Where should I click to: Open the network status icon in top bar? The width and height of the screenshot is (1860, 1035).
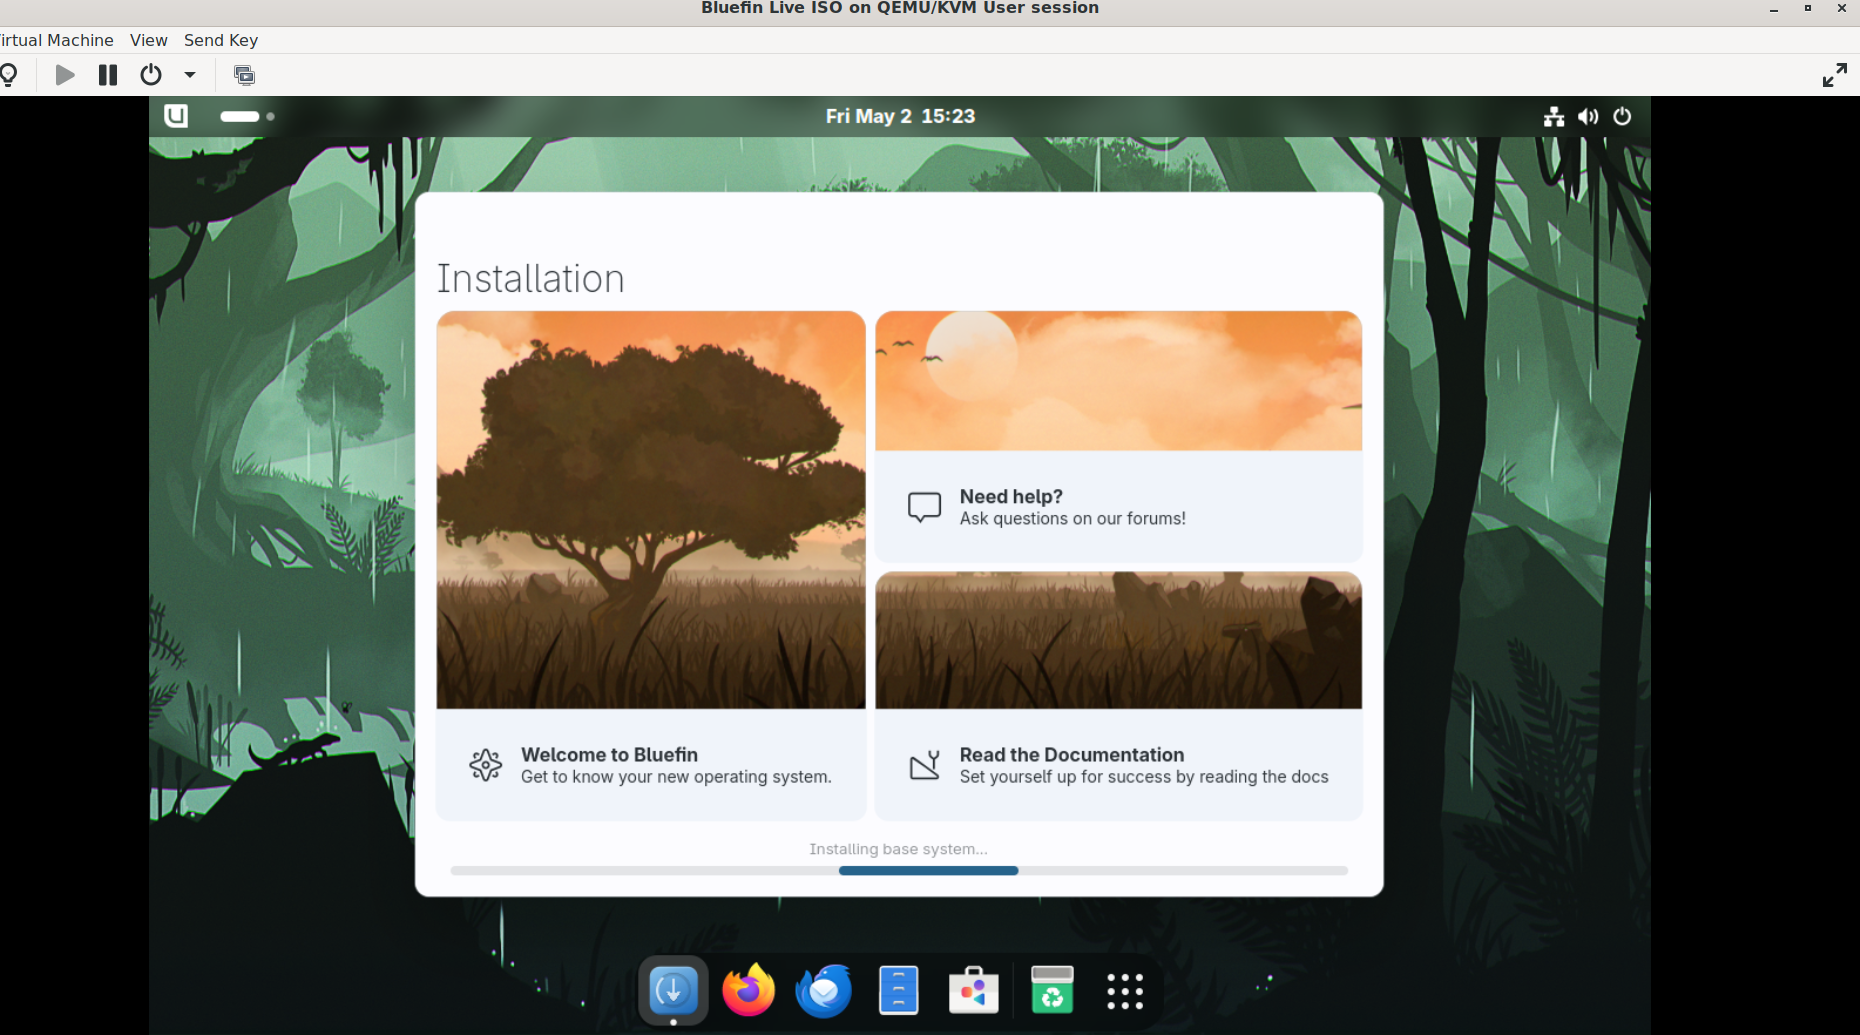[x=1554, y=116]
